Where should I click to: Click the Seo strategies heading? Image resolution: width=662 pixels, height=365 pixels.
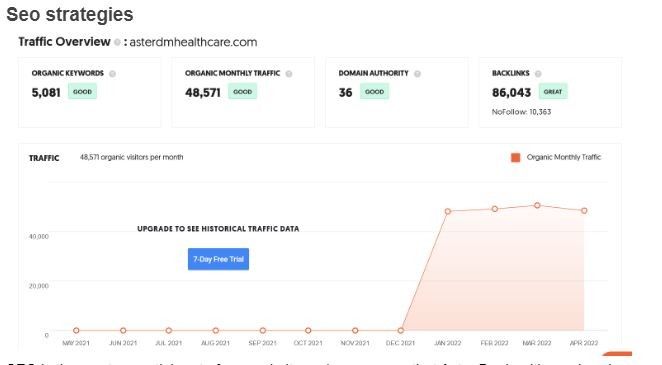(70, 14)
